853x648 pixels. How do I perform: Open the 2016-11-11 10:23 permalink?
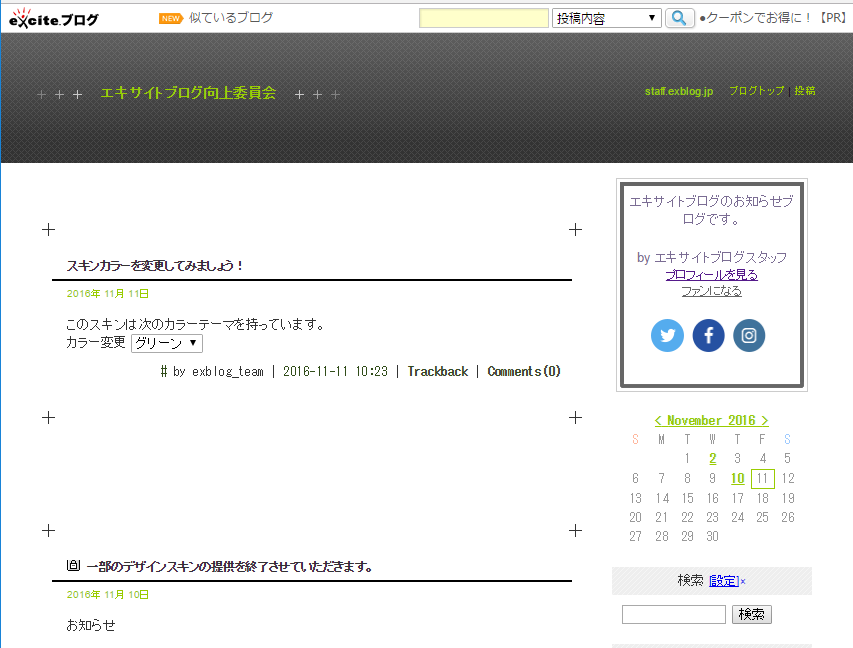point(335,372)
